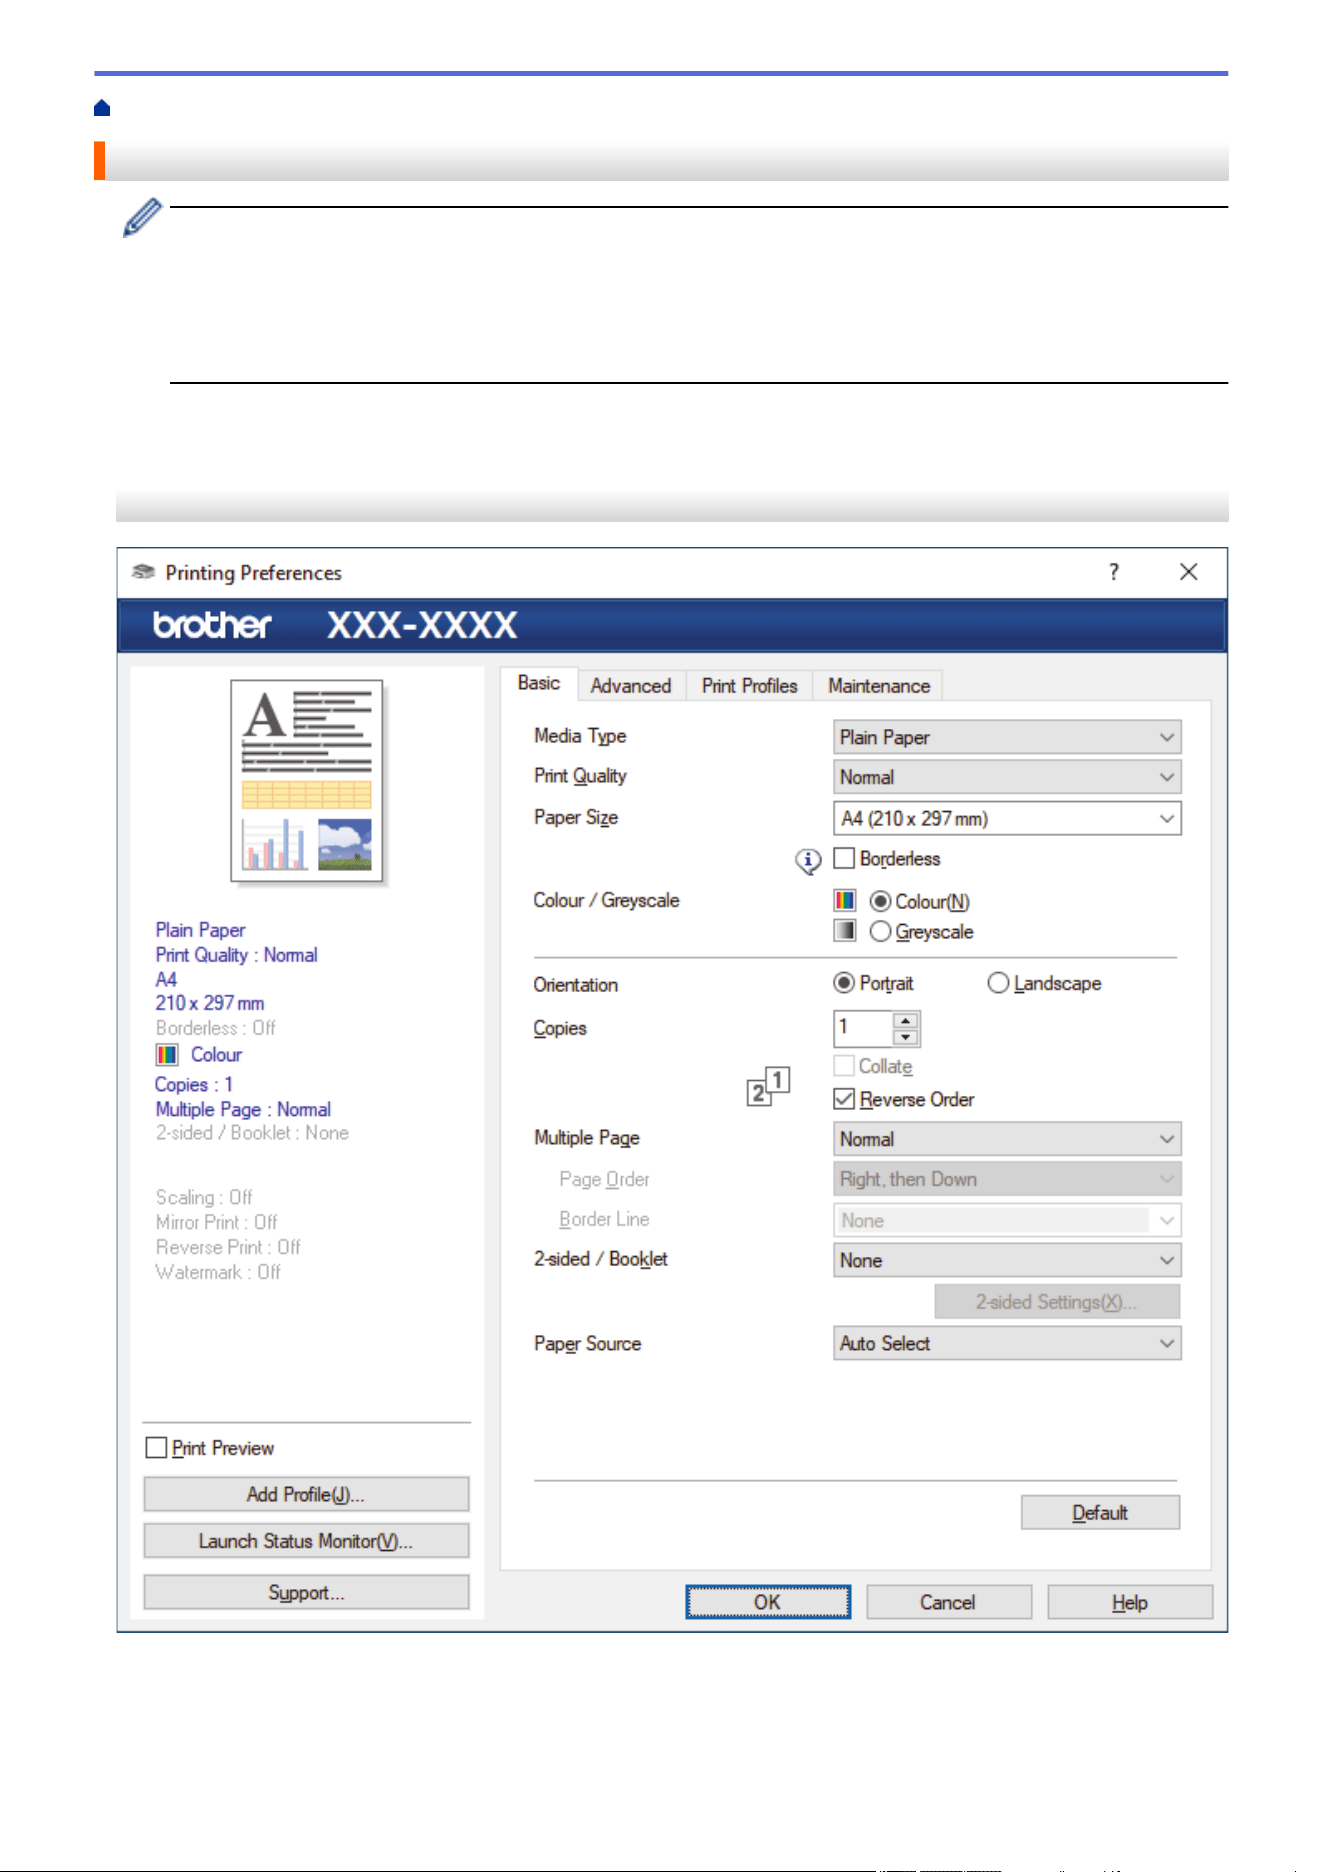The height and width of the screenshot is (1872, 1324).
Task: Open the Media Type dropdown
Action: tap(1007, 737)
